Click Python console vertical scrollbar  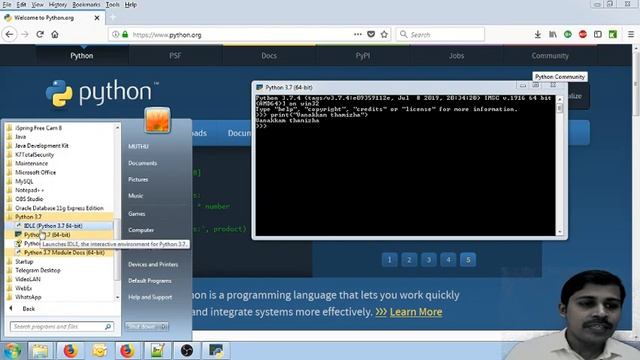click(x=560, y=165)
